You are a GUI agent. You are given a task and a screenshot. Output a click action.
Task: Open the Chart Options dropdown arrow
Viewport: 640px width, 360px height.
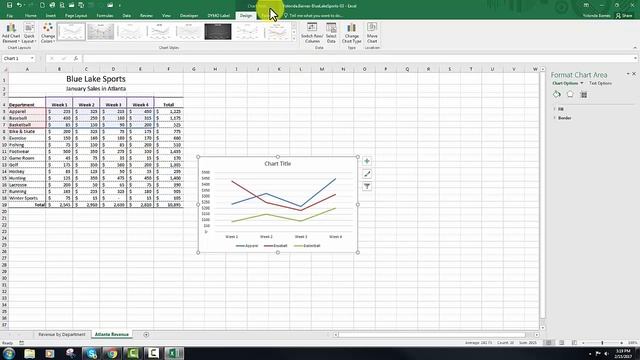coord(582,83)
